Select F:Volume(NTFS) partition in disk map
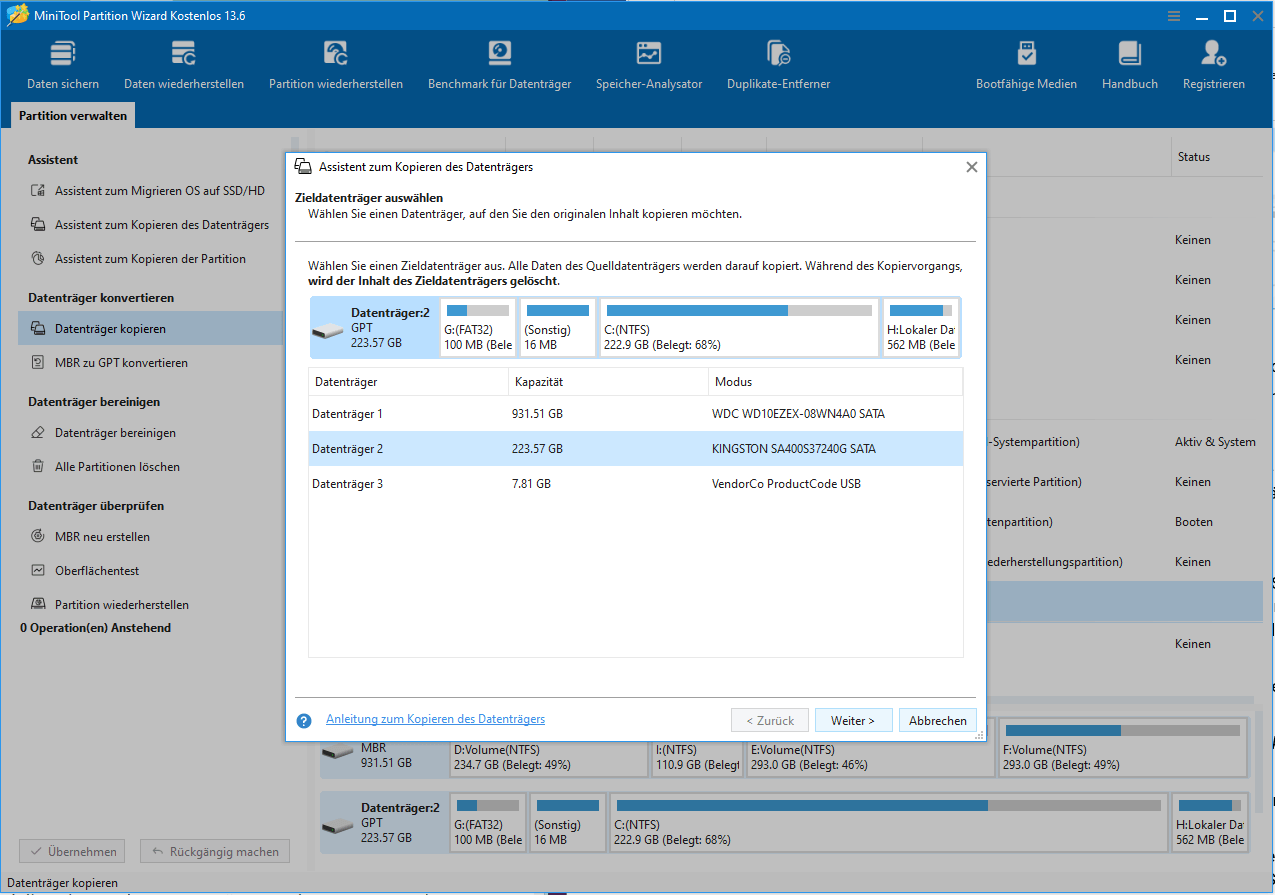 coord(1122,747)
